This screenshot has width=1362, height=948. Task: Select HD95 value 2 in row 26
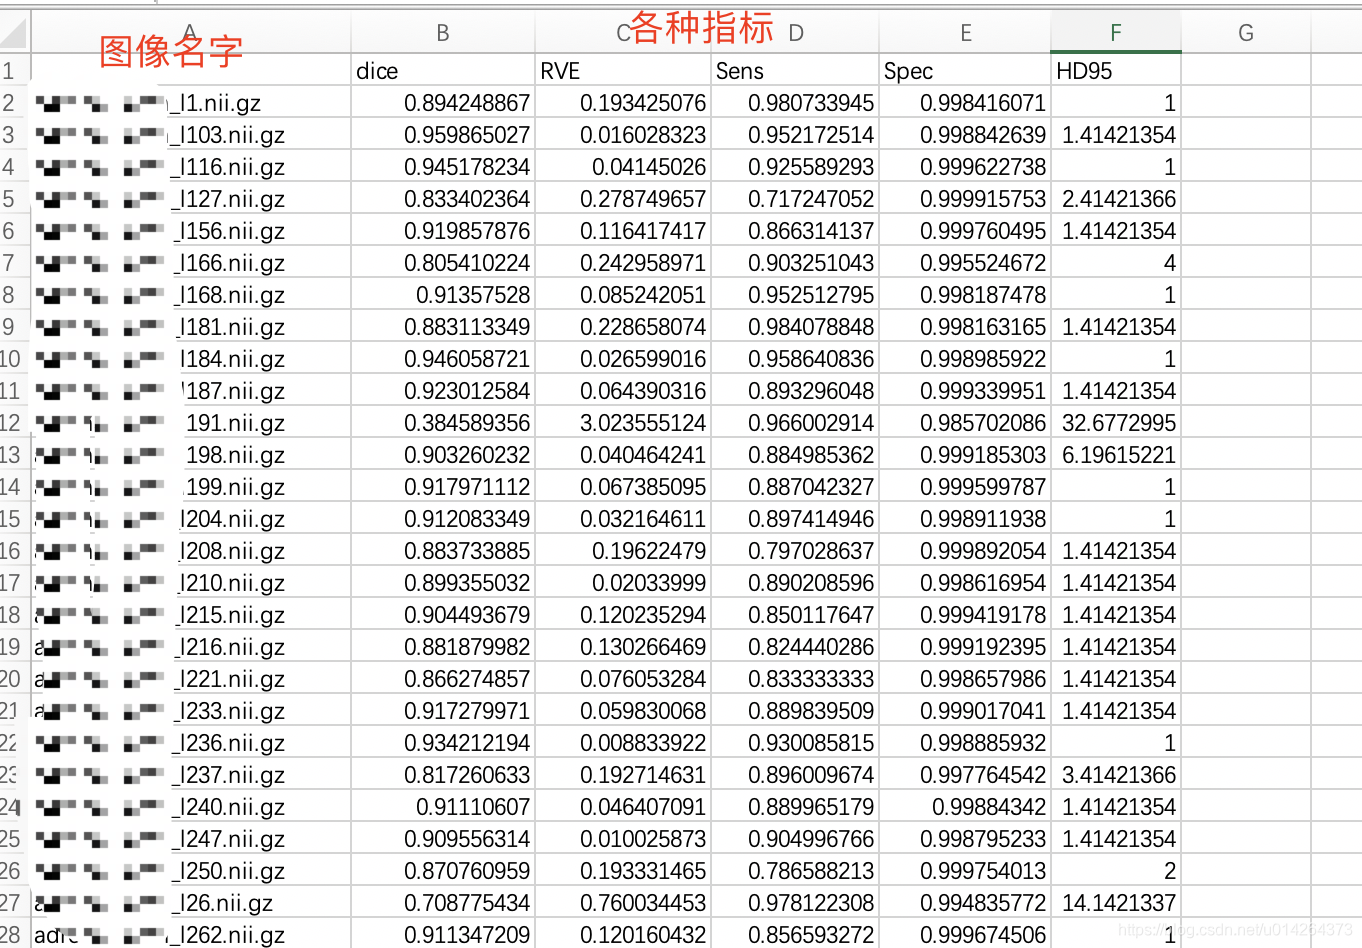1116,871
